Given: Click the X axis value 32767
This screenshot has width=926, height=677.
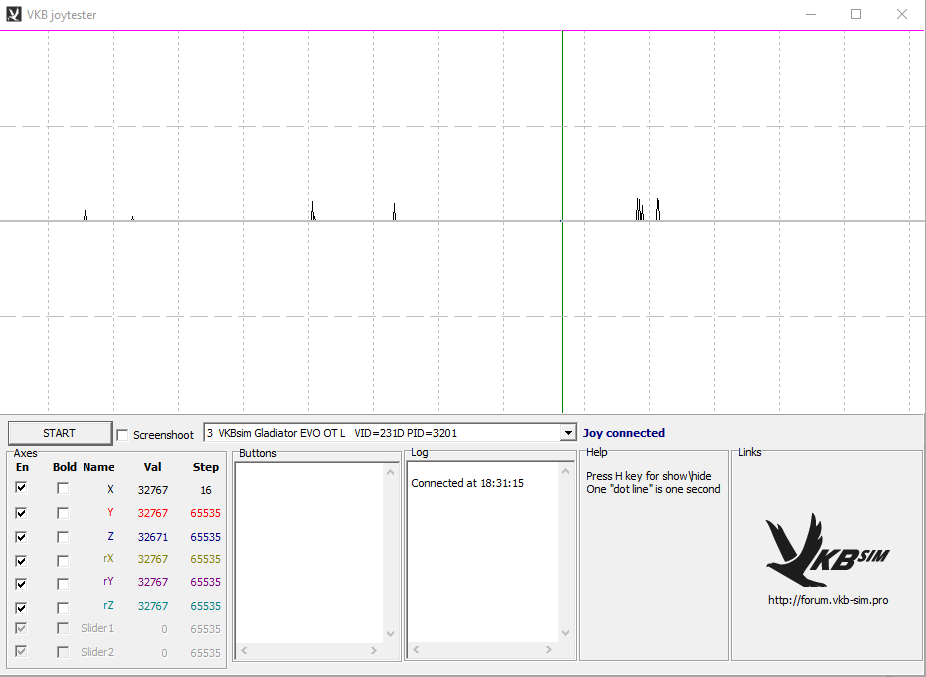Looking at the screenshot, I should 153,490.
